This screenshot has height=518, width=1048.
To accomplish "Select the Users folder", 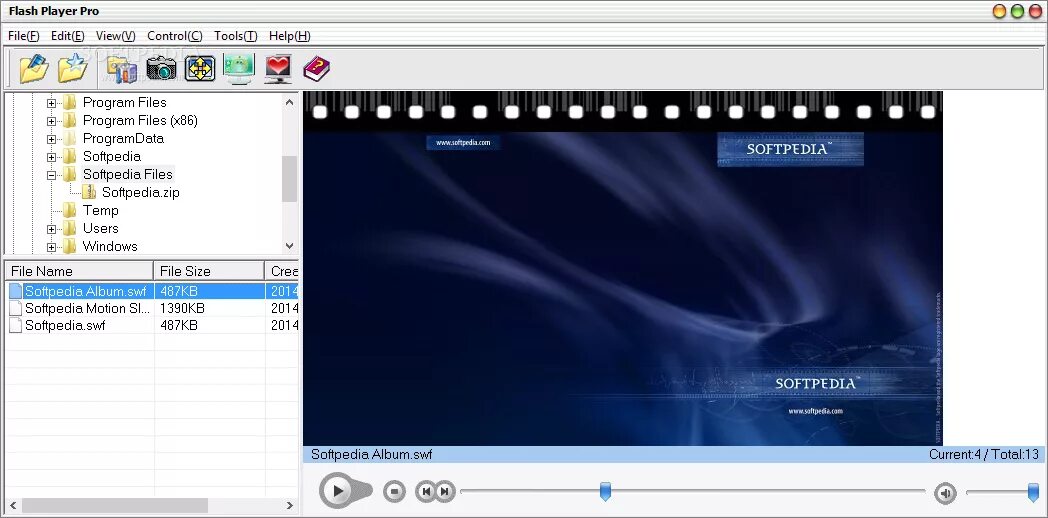I will [x=100, y=229].
